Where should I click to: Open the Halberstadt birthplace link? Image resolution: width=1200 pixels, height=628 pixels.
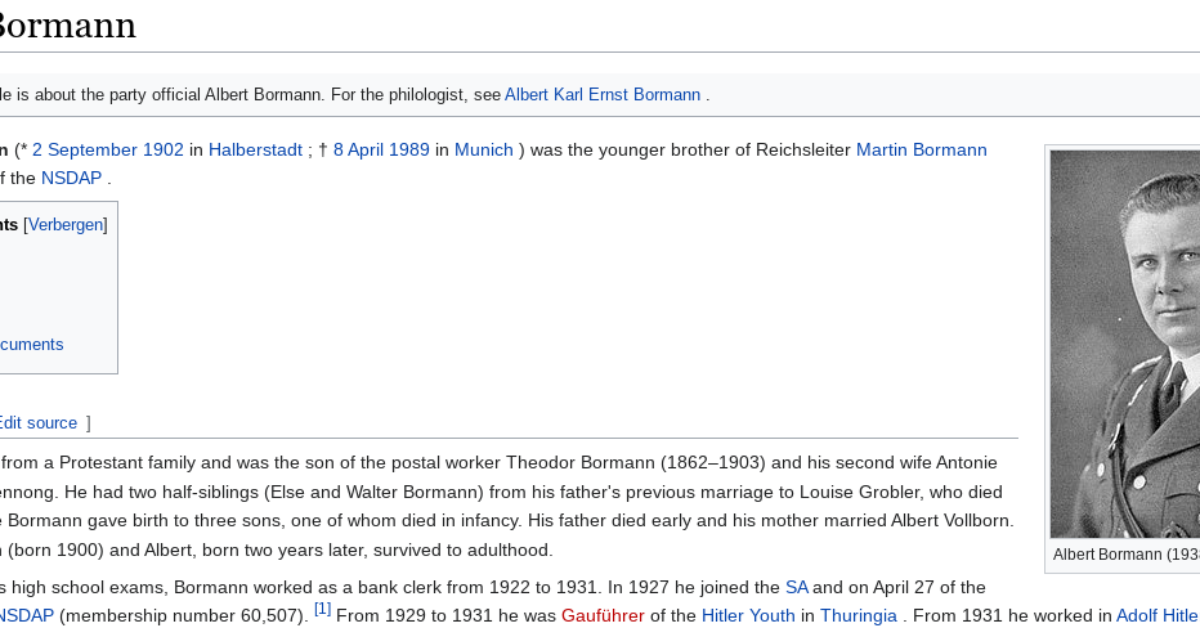[x=254, y=150]
